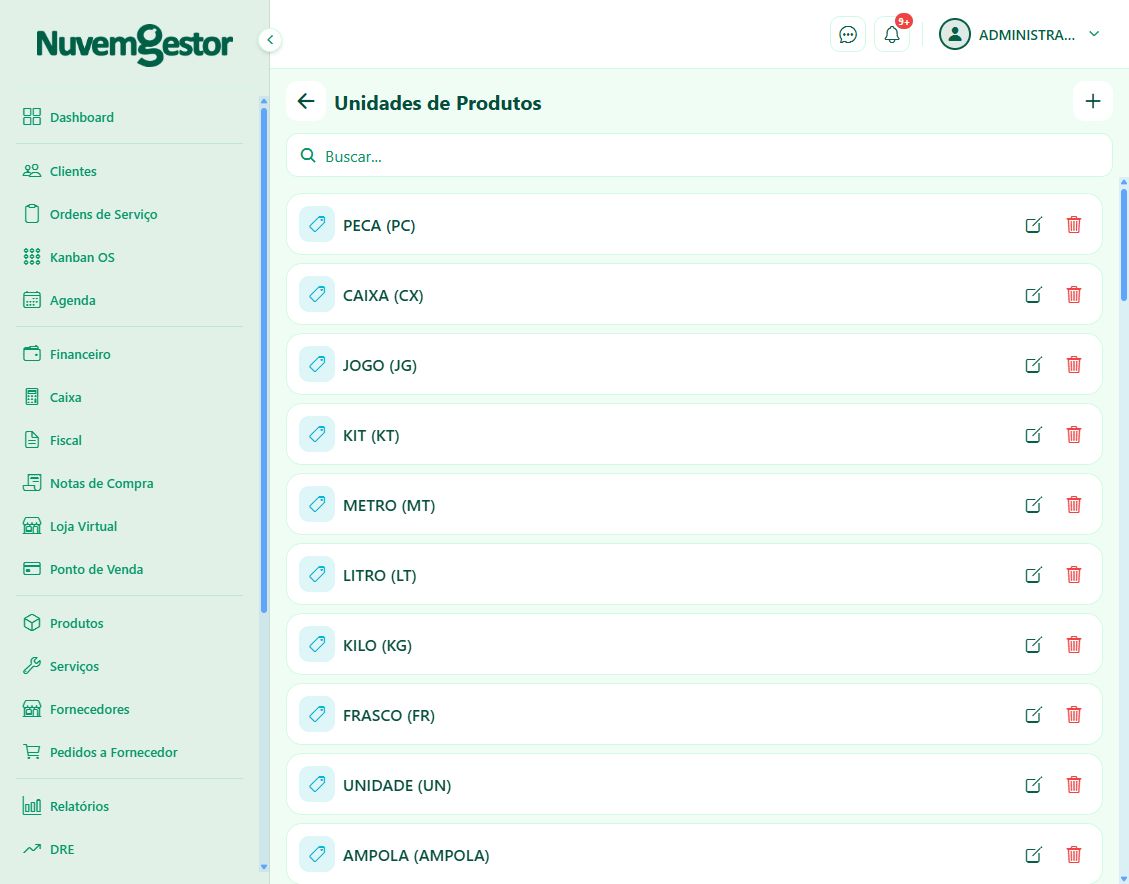This screenshot has width=1129, height=884.
Task: Open Relatórios in the sidebar
Action: pyautogui.click(x=130, y=806)
